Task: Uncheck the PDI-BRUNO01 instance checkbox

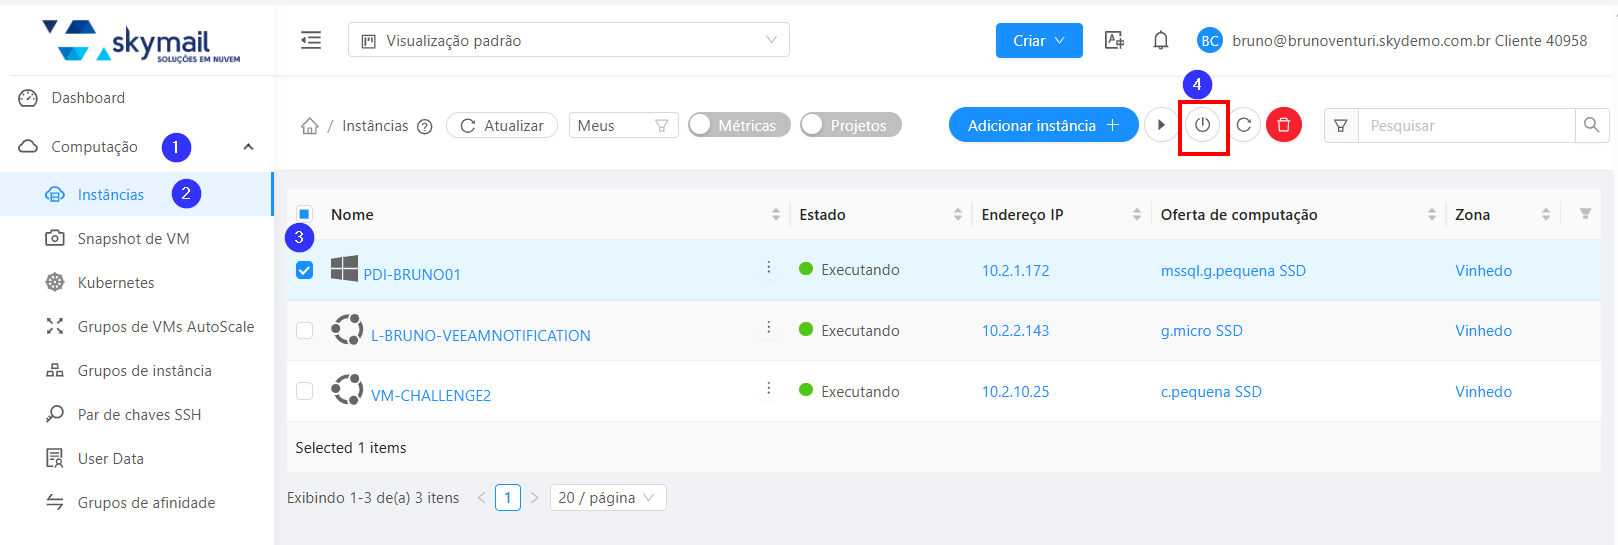Action: (305, 270)
